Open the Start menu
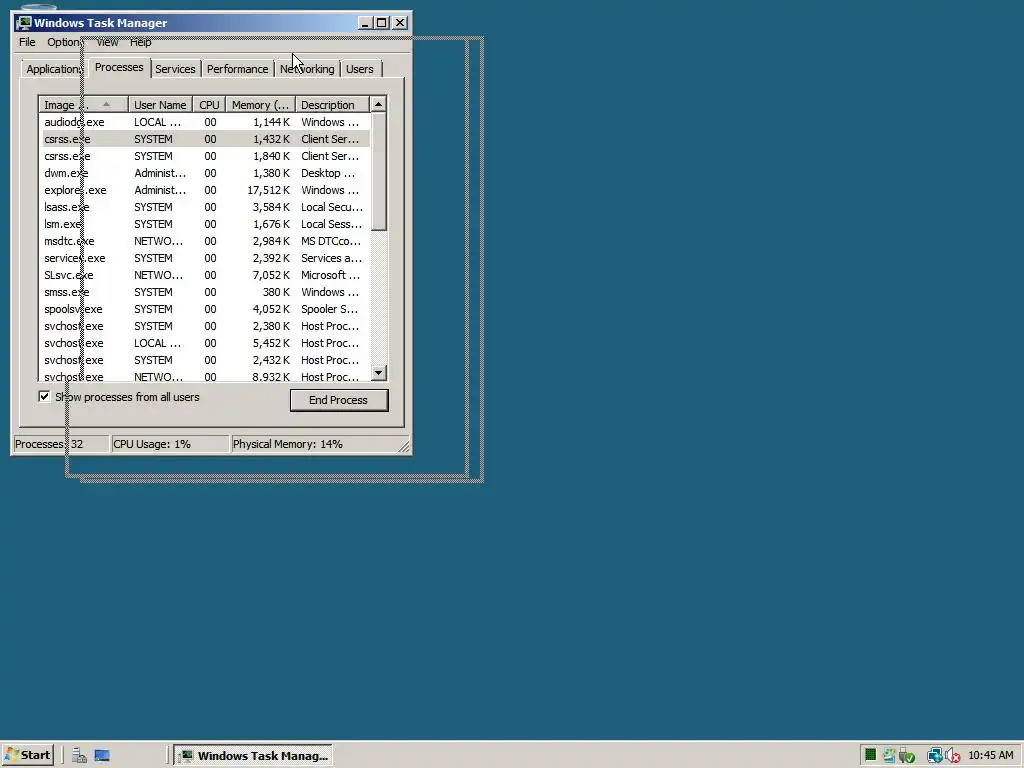Viewport: 1024px width, 768px height. tap(27, 756)
